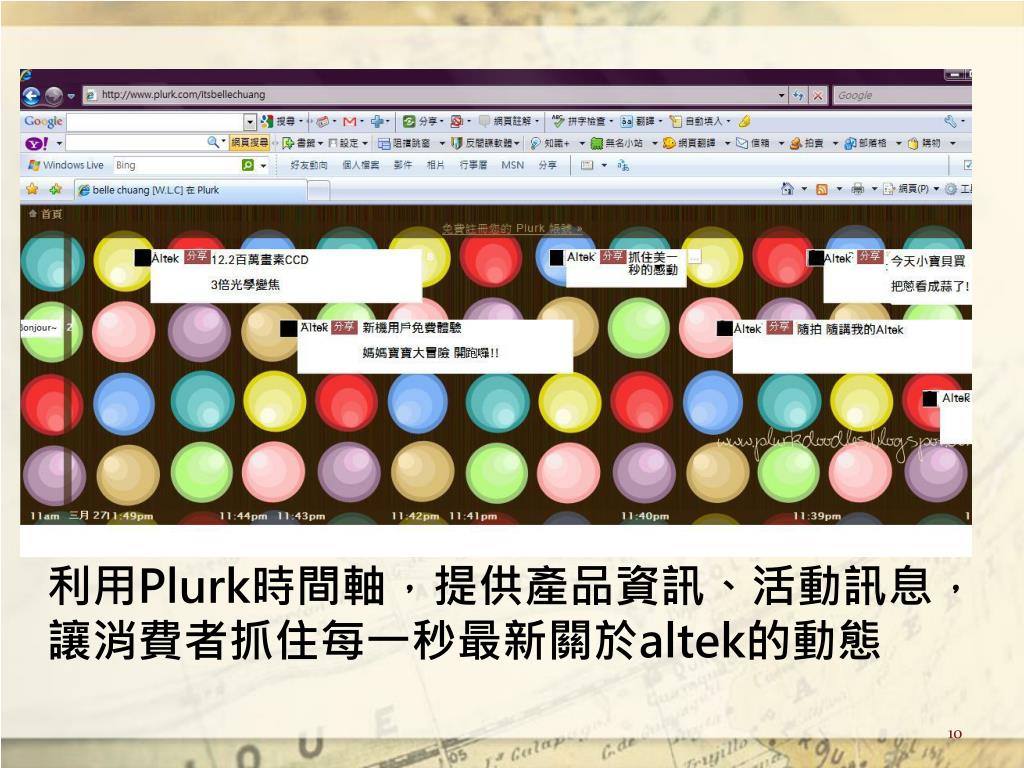Screen dimensions: 1024x768
Task: Click the Refresh icon beside address bar
Action: coord(799,95)
